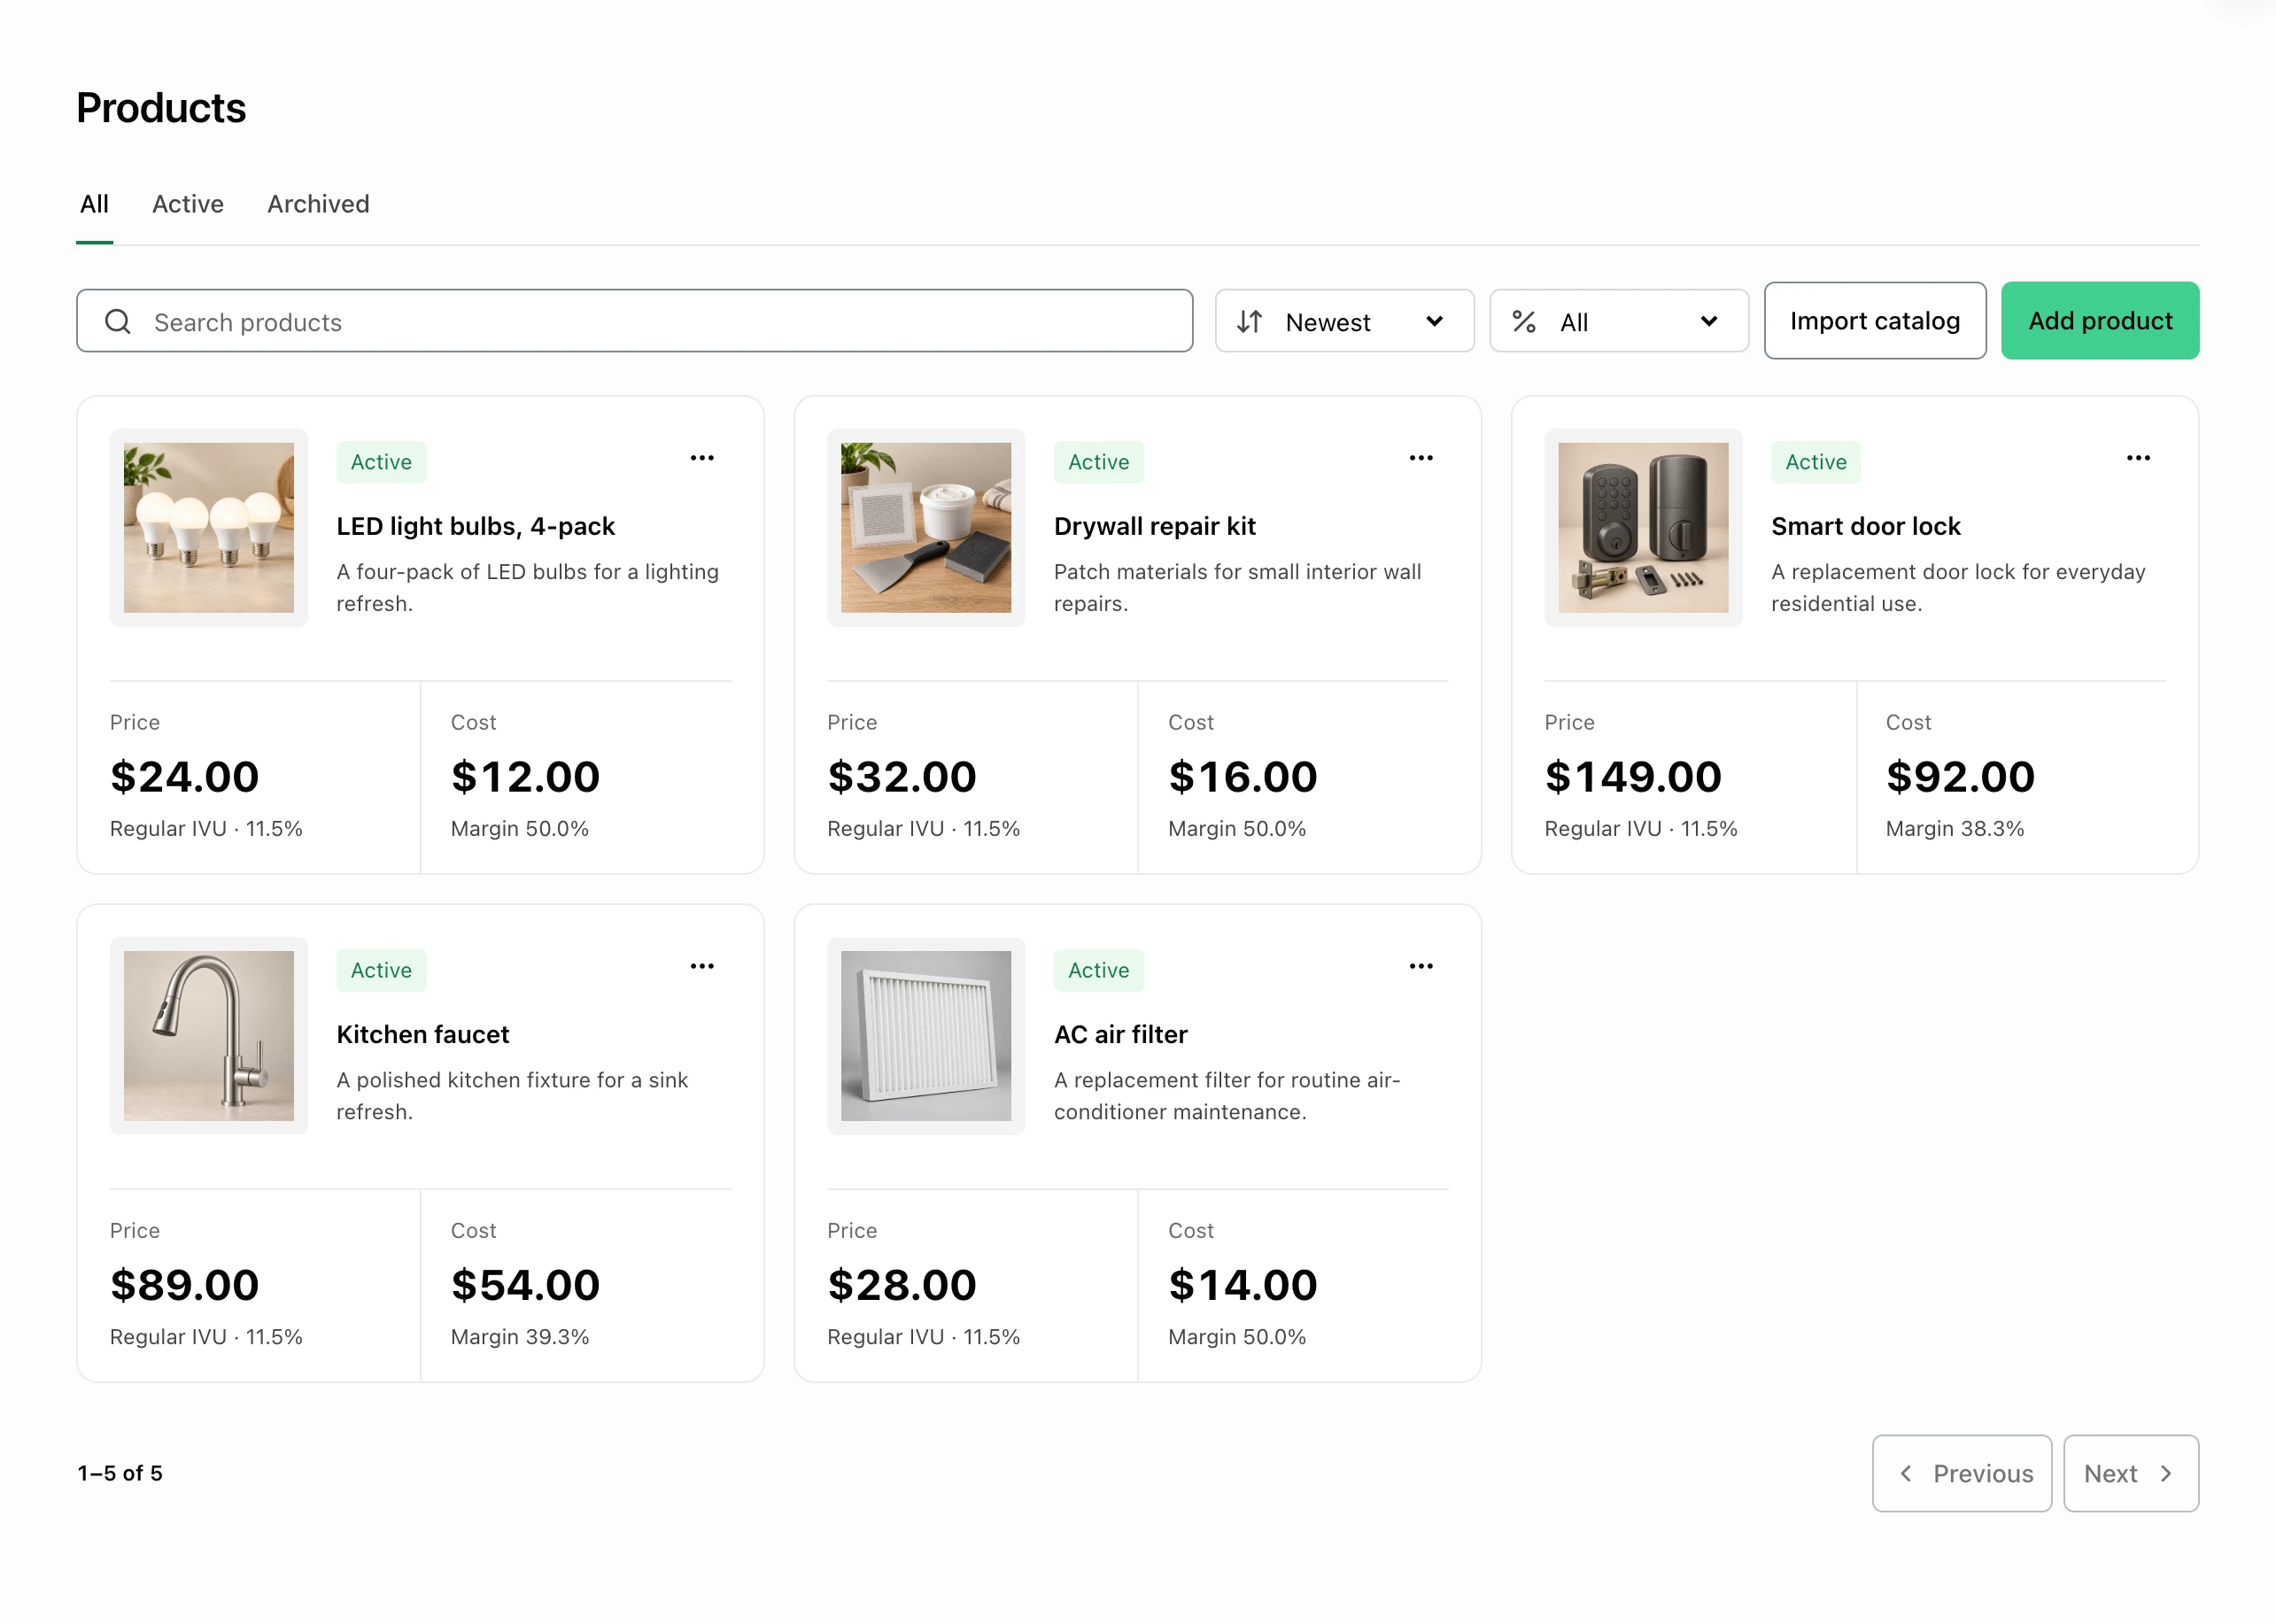The width and height of the screenshot is (2276, 1624).
Task: Click the Kitchen faucet title
Action: tap(422, 1034)
